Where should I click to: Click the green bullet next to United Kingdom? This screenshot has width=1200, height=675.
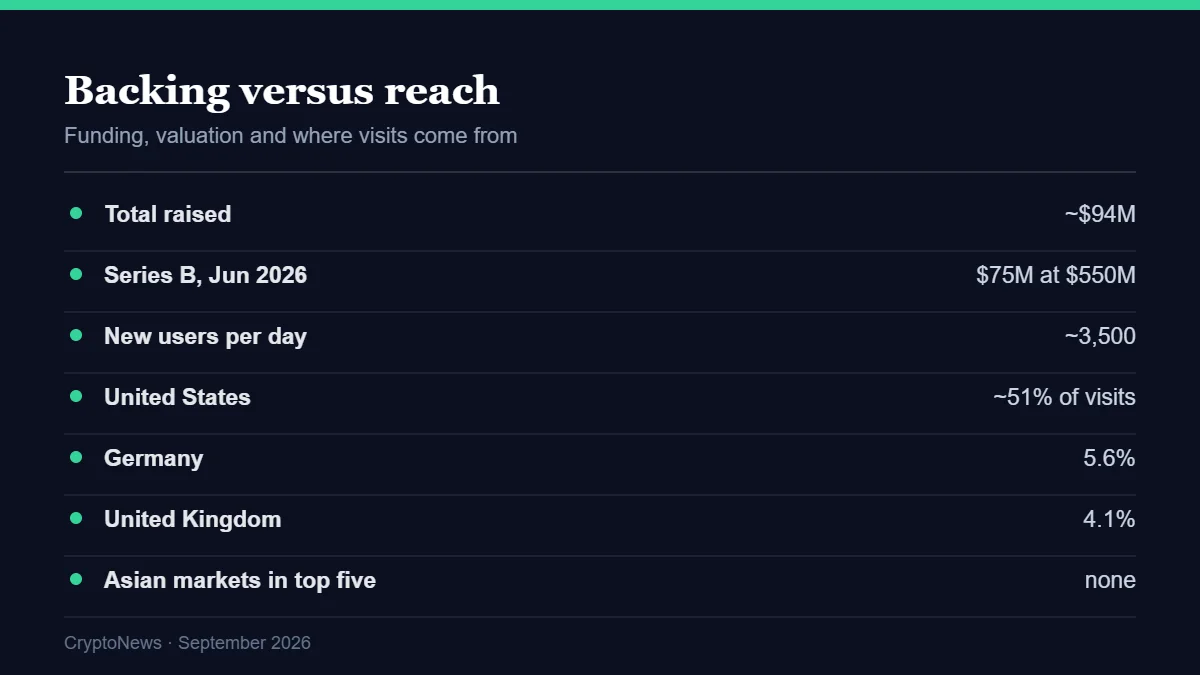point(76,518)
